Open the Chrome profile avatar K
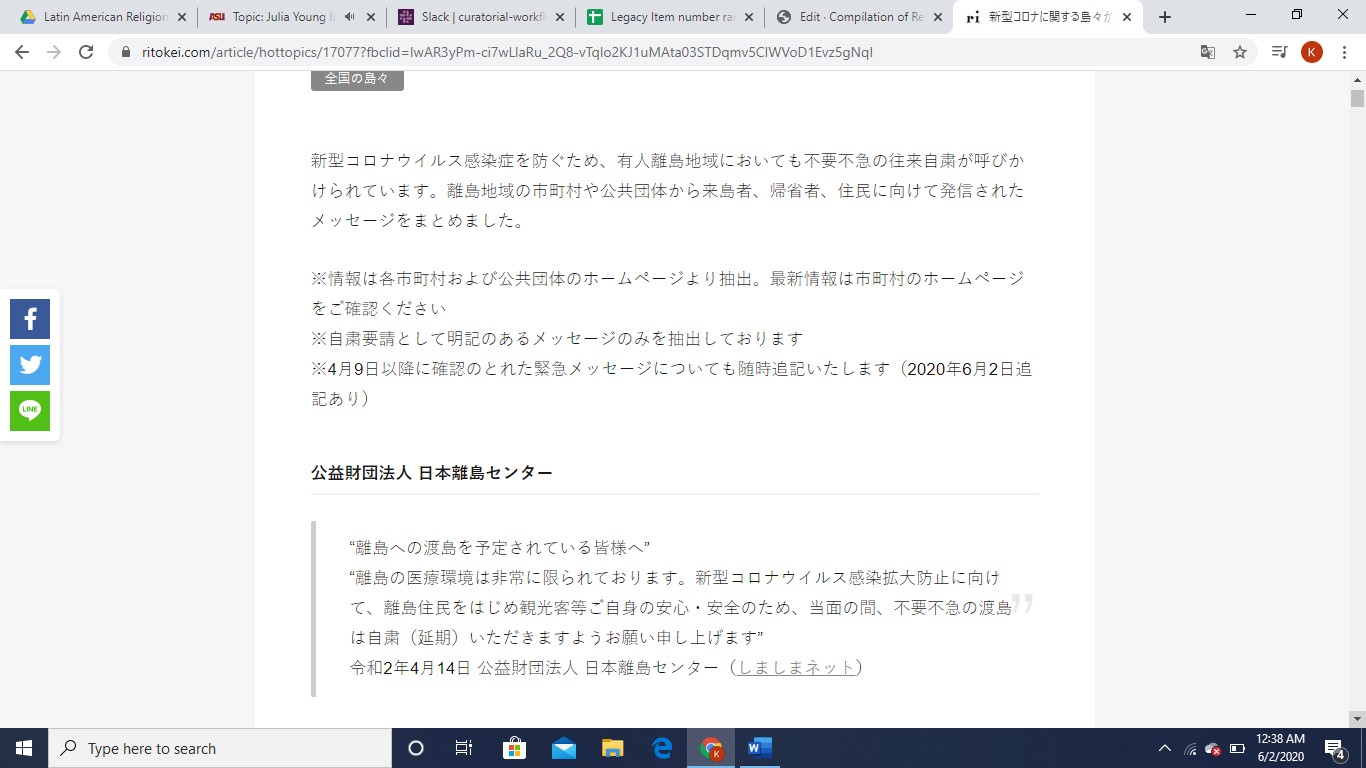The height and width of the screenshot is (768, 1366). [x=1311, y=52]
